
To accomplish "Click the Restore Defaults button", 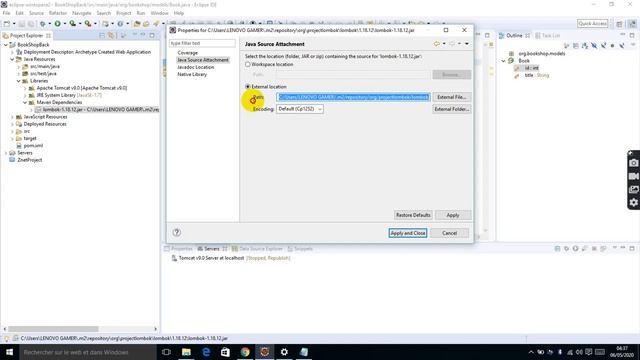I will pyautogui.click(x=413, y=215).
